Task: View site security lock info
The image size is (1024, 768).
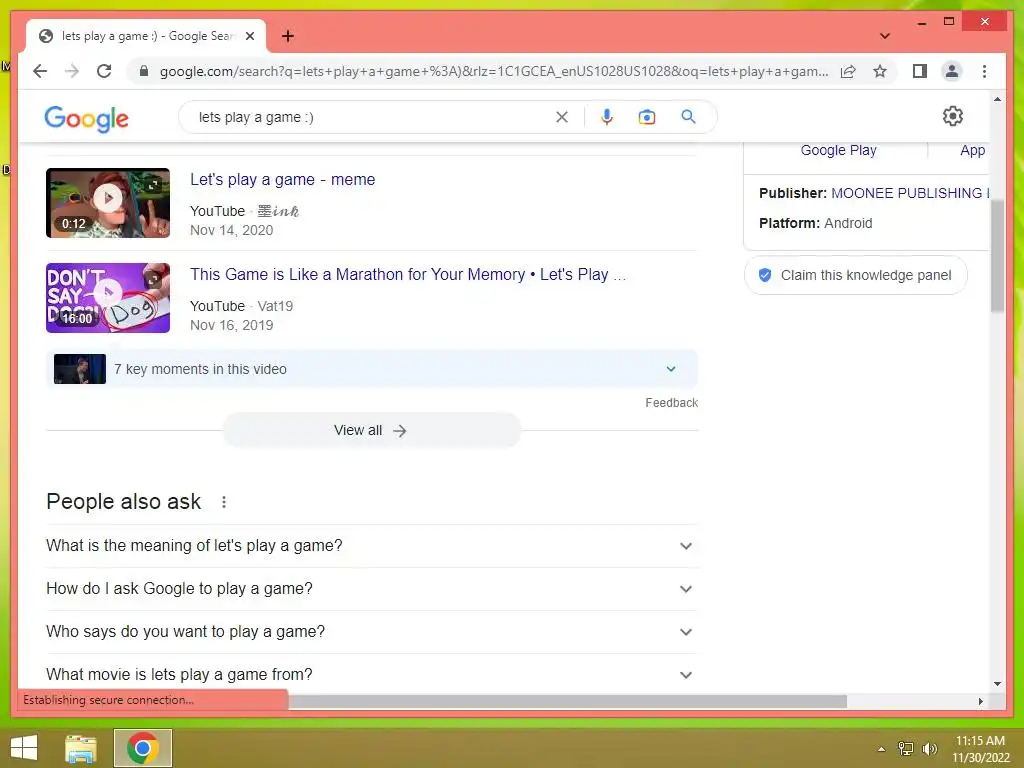Action: point(144,71)
